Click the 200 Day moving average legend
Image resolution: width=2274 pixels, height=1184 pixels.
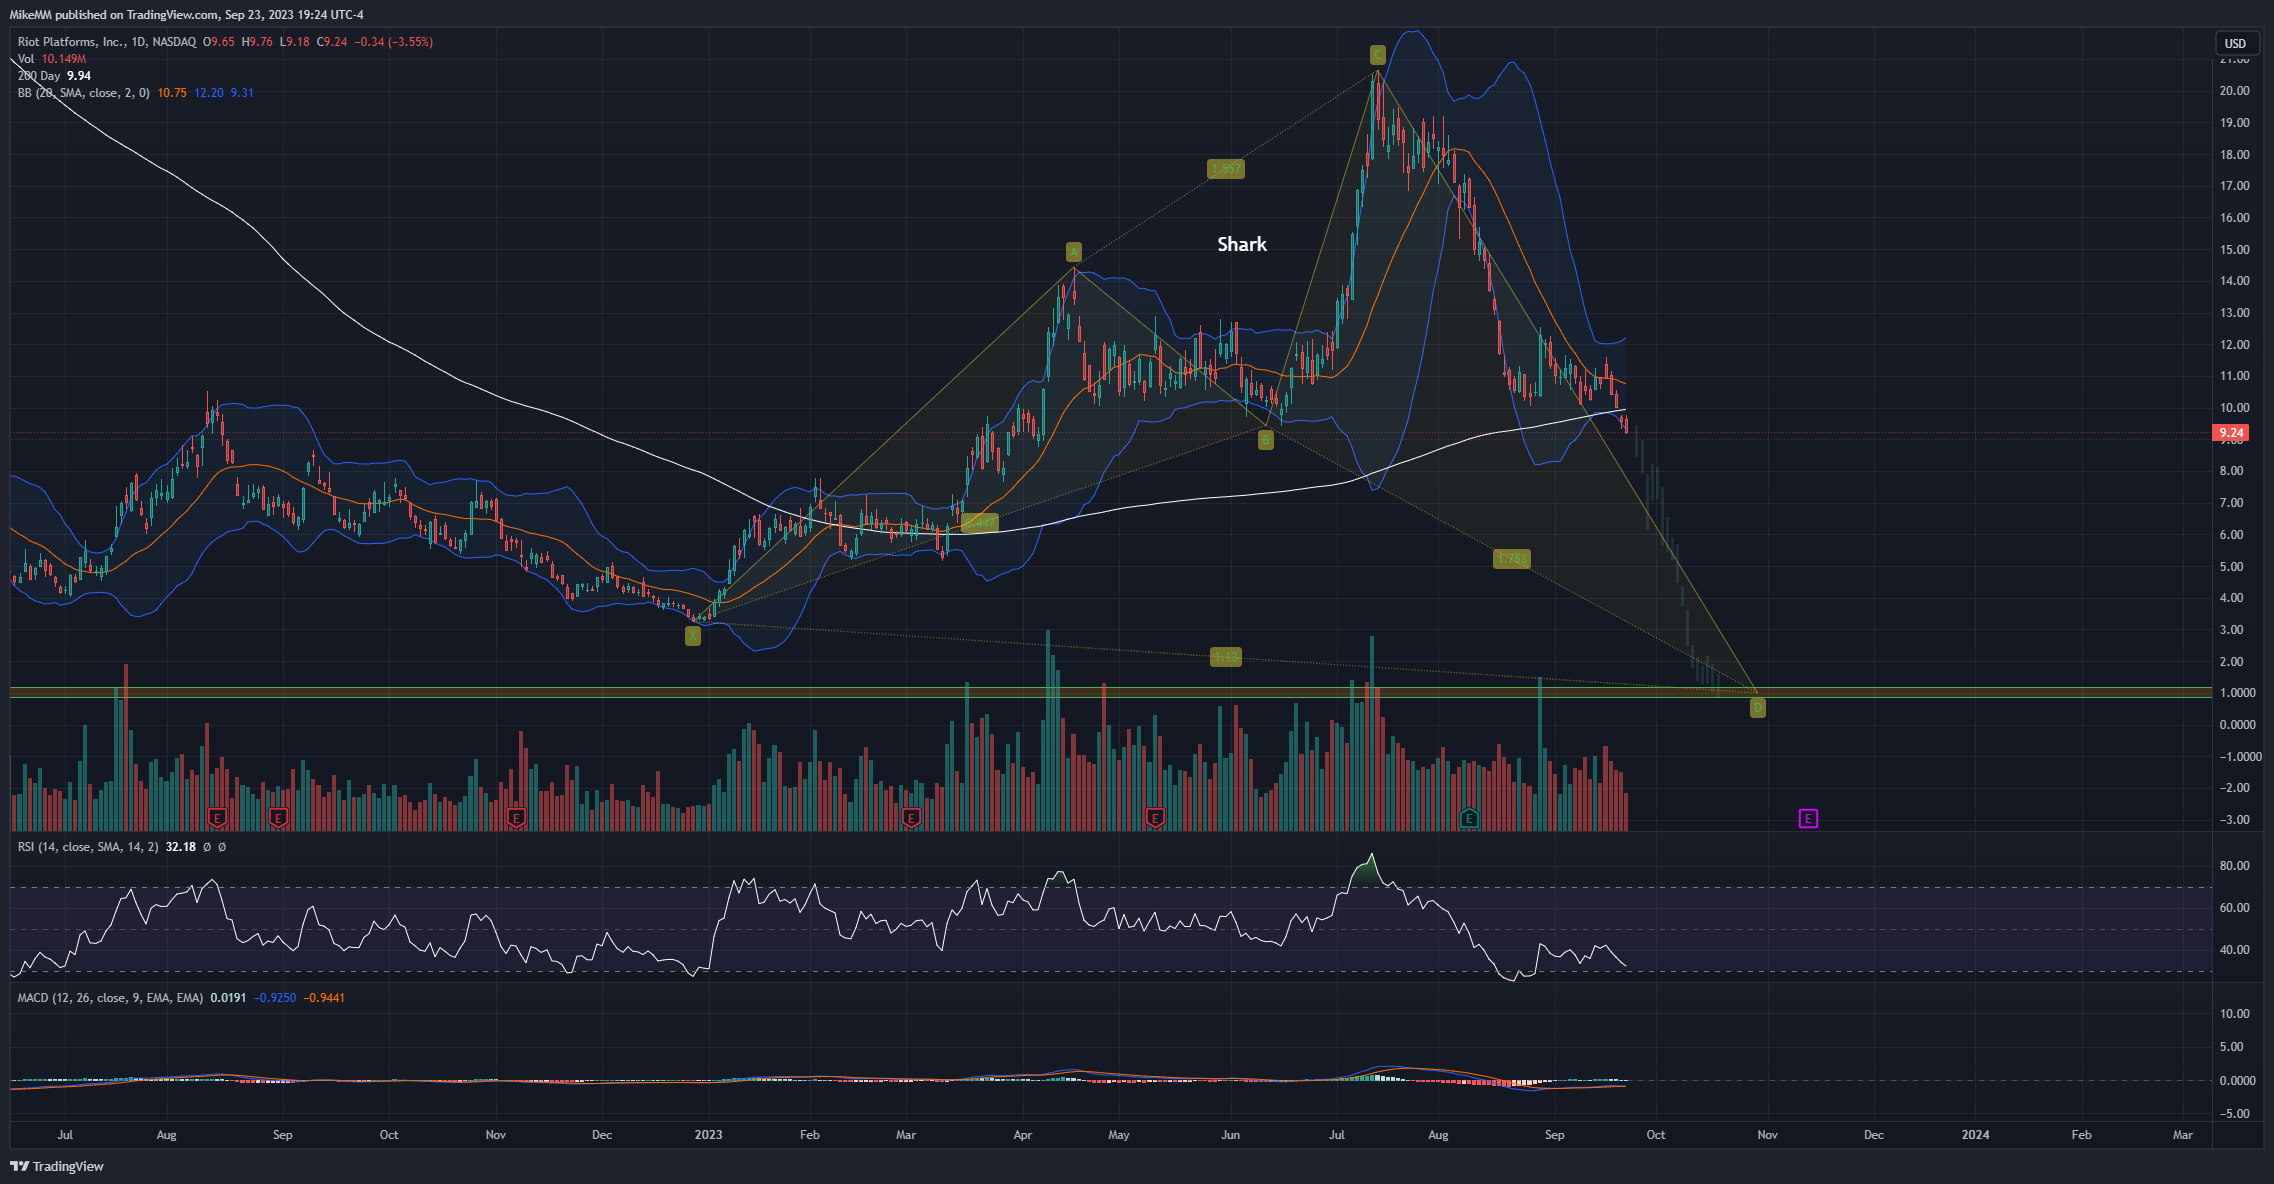pos(39,76)
